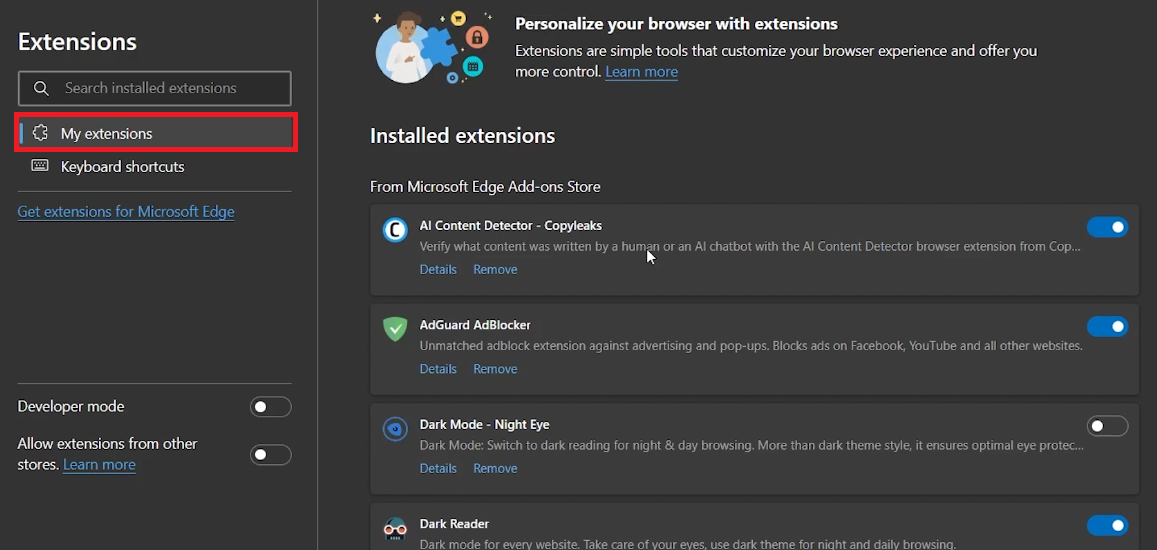The image size is (1157, 550).
Task: Click the Night Eye extension icon
Action: 395,428
